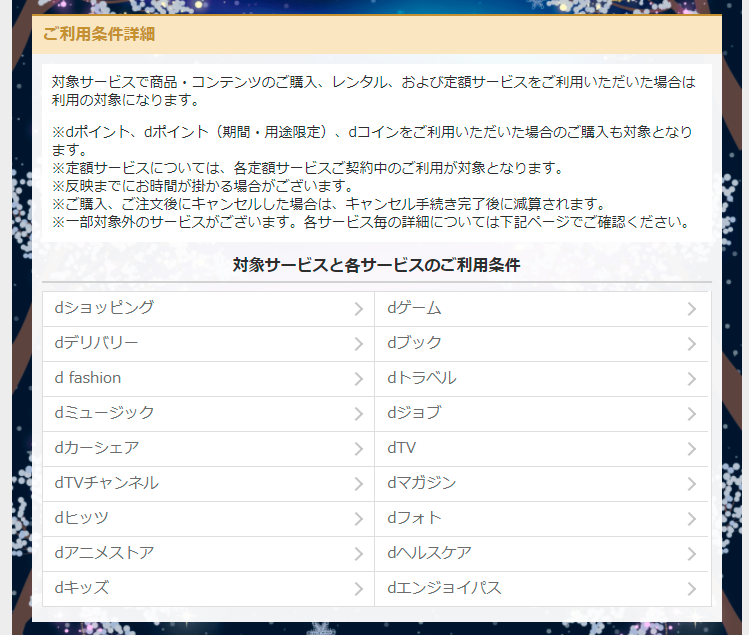Viewport: 749px width, 635px height.
Task: Open dアニメストア details
Action: pyautogui.click(x=208, y=554)
